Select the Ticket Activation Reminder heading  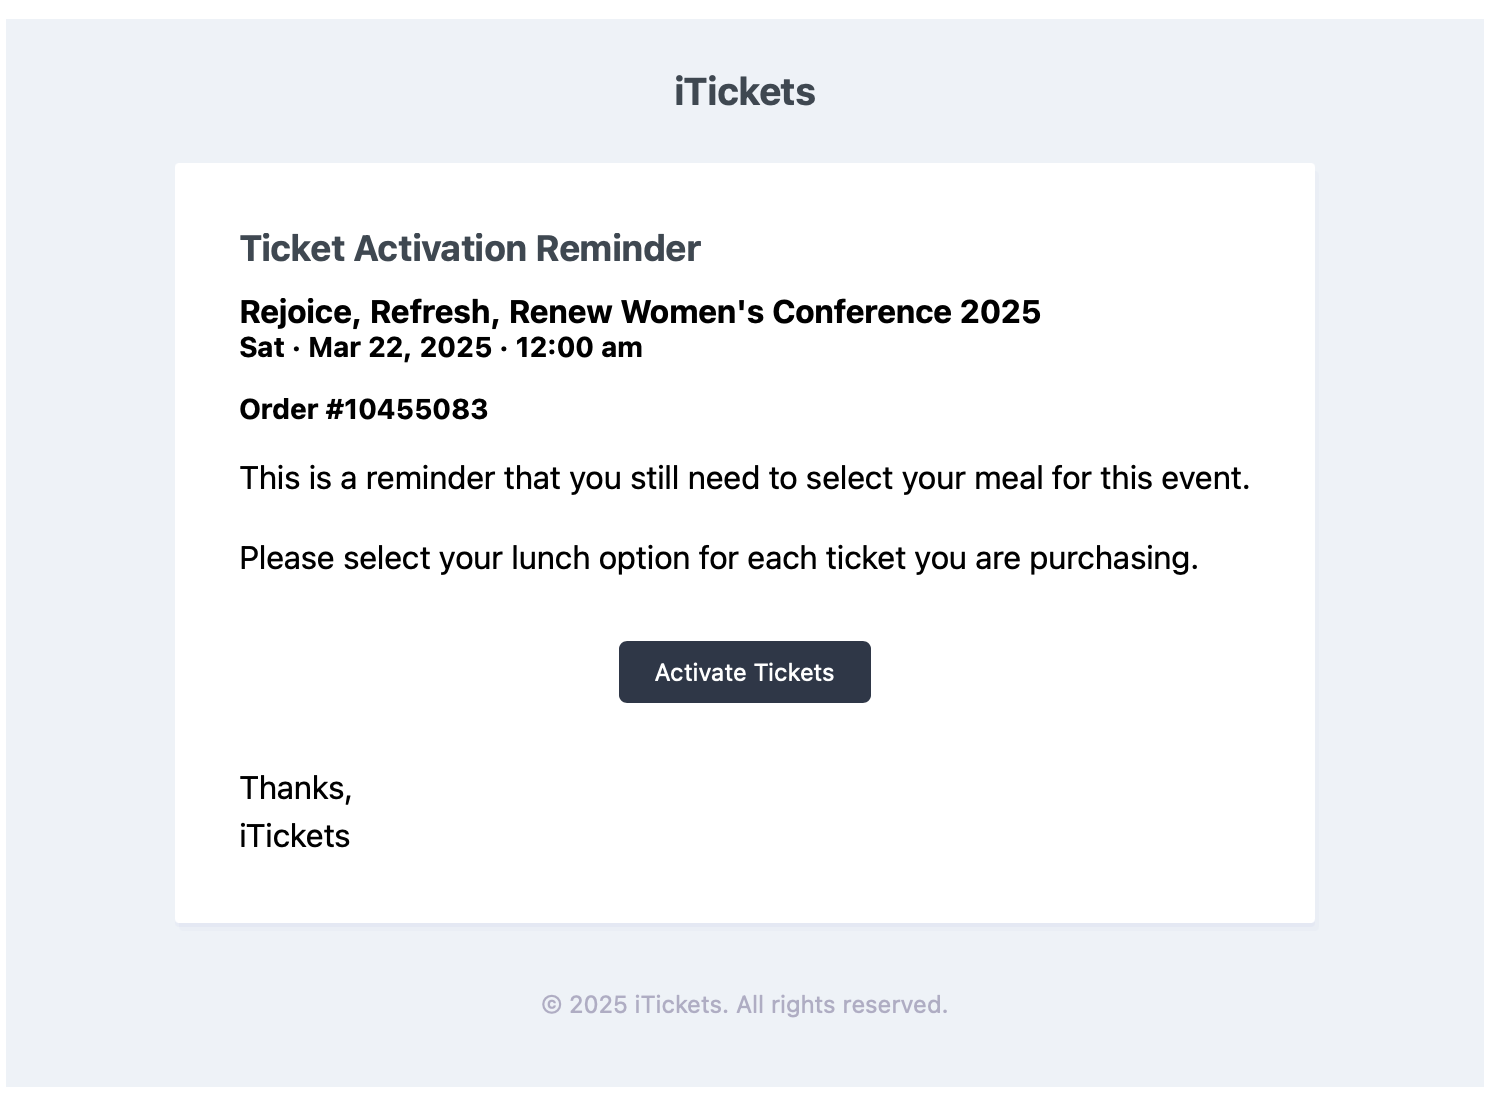click(x=470, y=248)
